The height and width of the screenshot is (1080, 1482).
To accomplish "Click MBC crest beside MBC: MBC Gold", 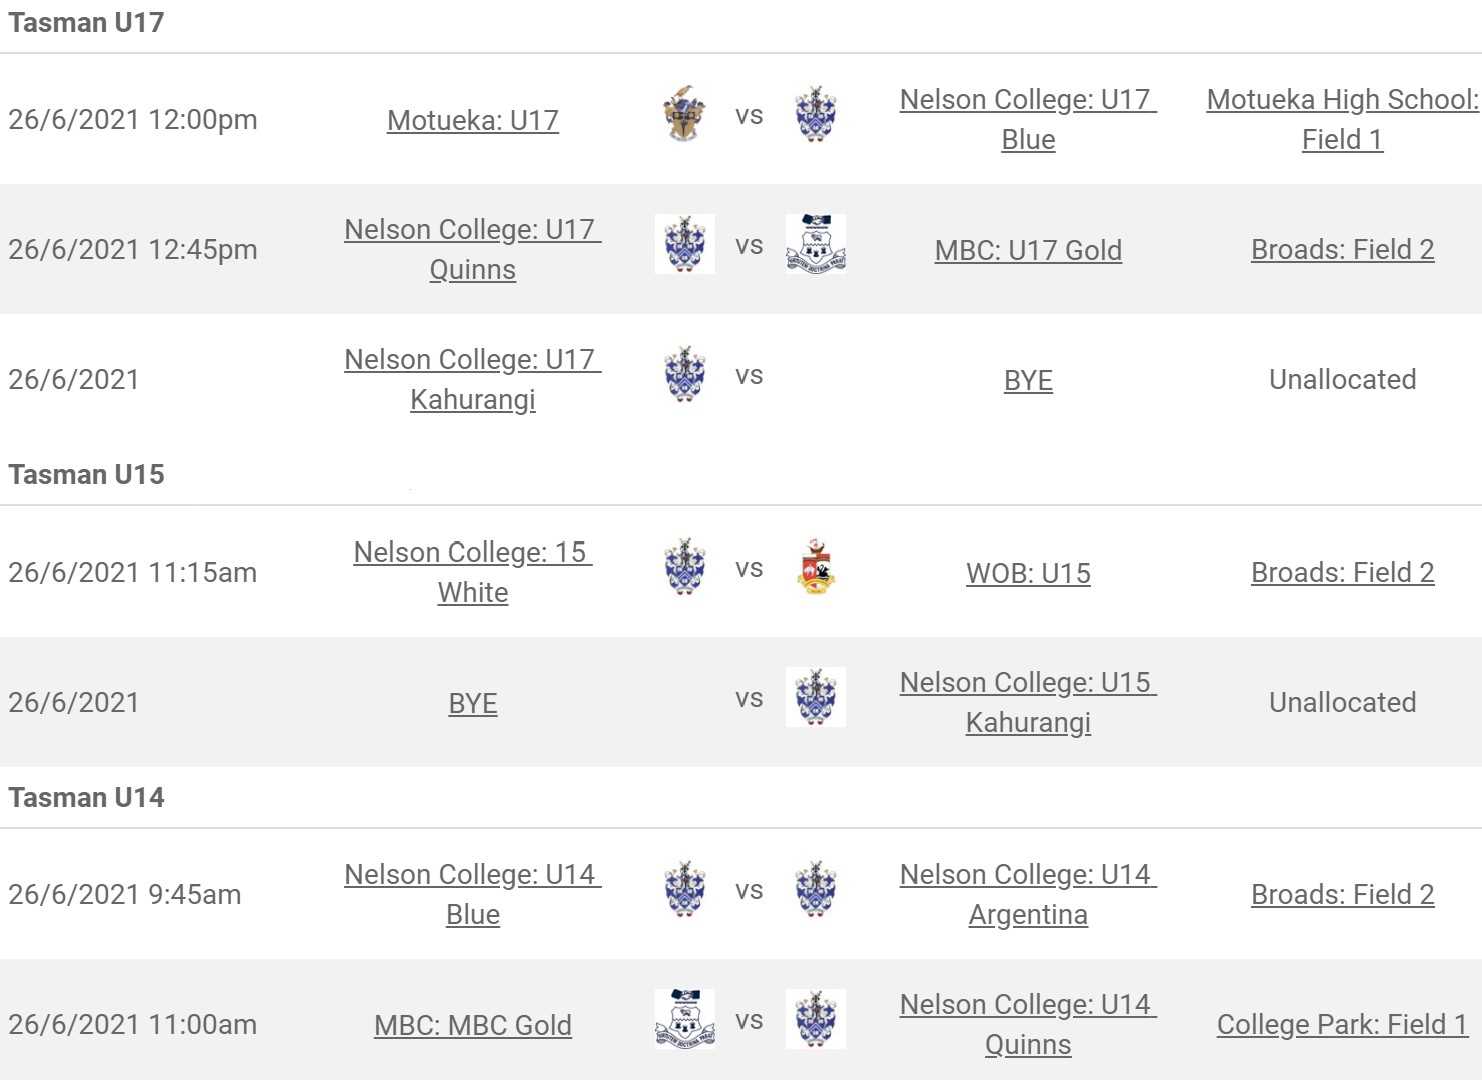I will tap(685, 1019).
